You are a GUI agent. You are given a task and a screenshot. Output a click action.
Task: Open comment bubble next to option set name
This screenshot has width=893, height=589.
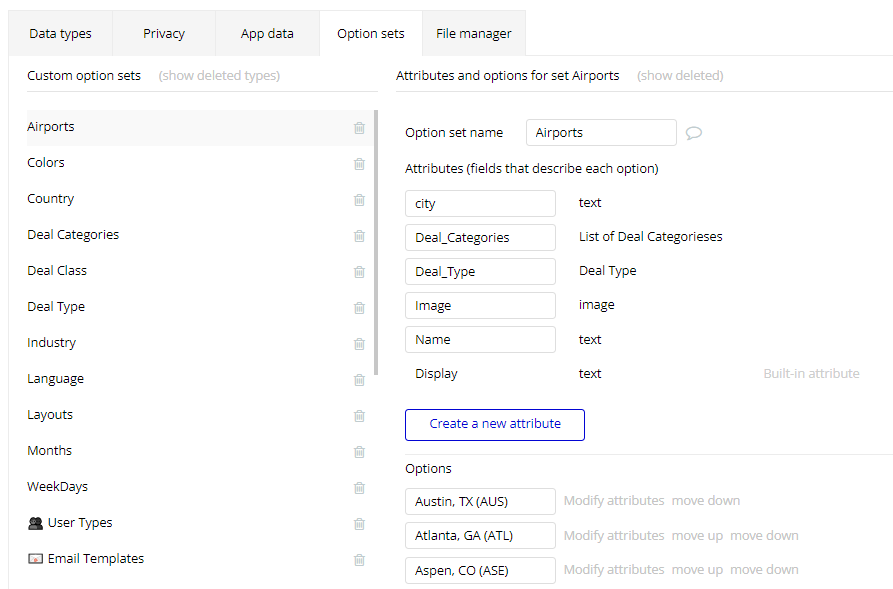point(693,133)
